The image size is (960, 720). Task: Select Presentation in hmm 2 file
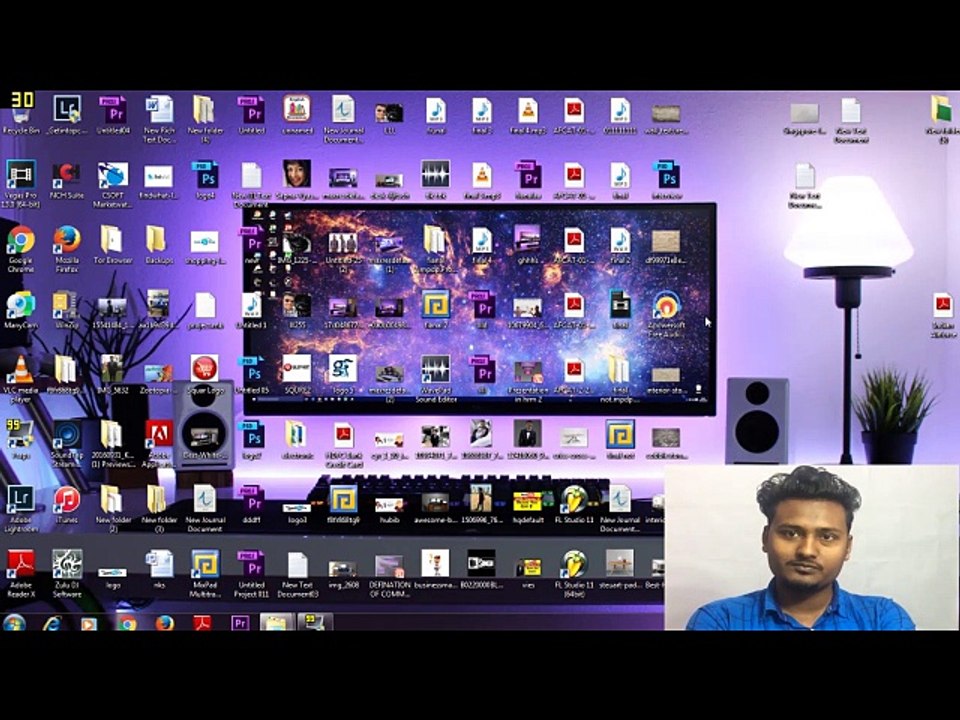click(528, 382)
